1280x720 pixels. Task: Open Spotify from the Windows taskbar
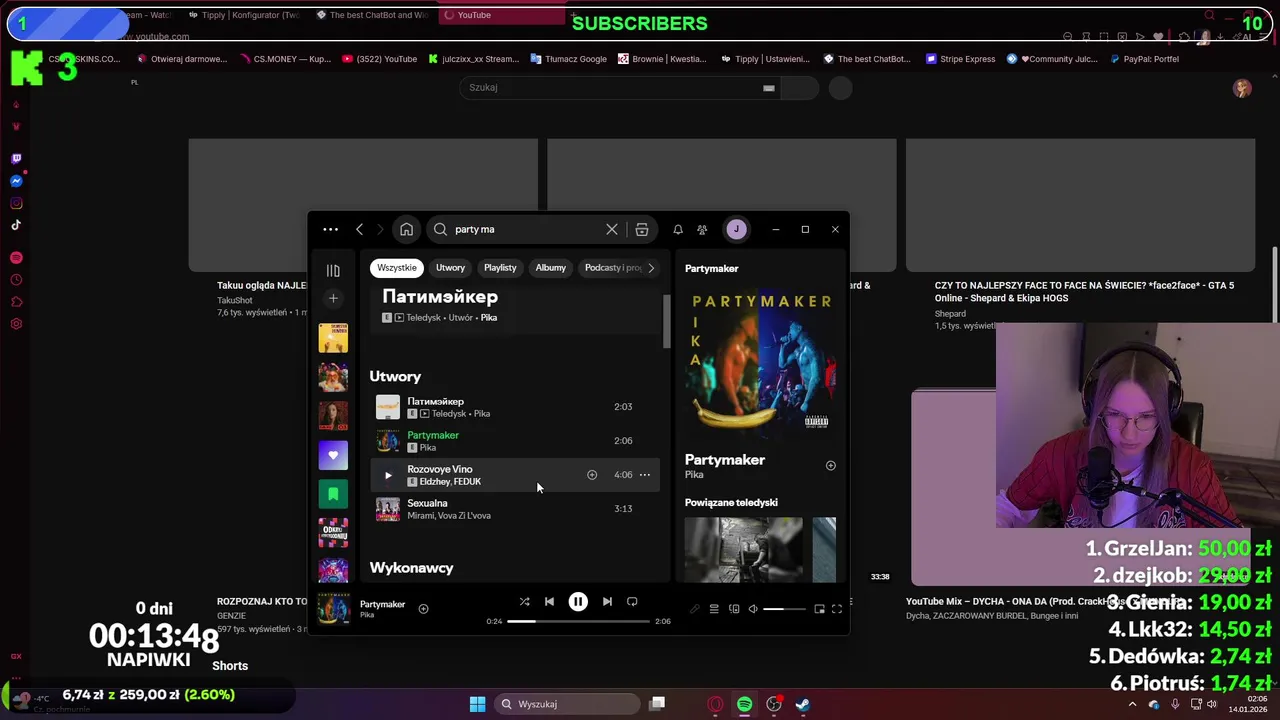click(x=745, y=704)
